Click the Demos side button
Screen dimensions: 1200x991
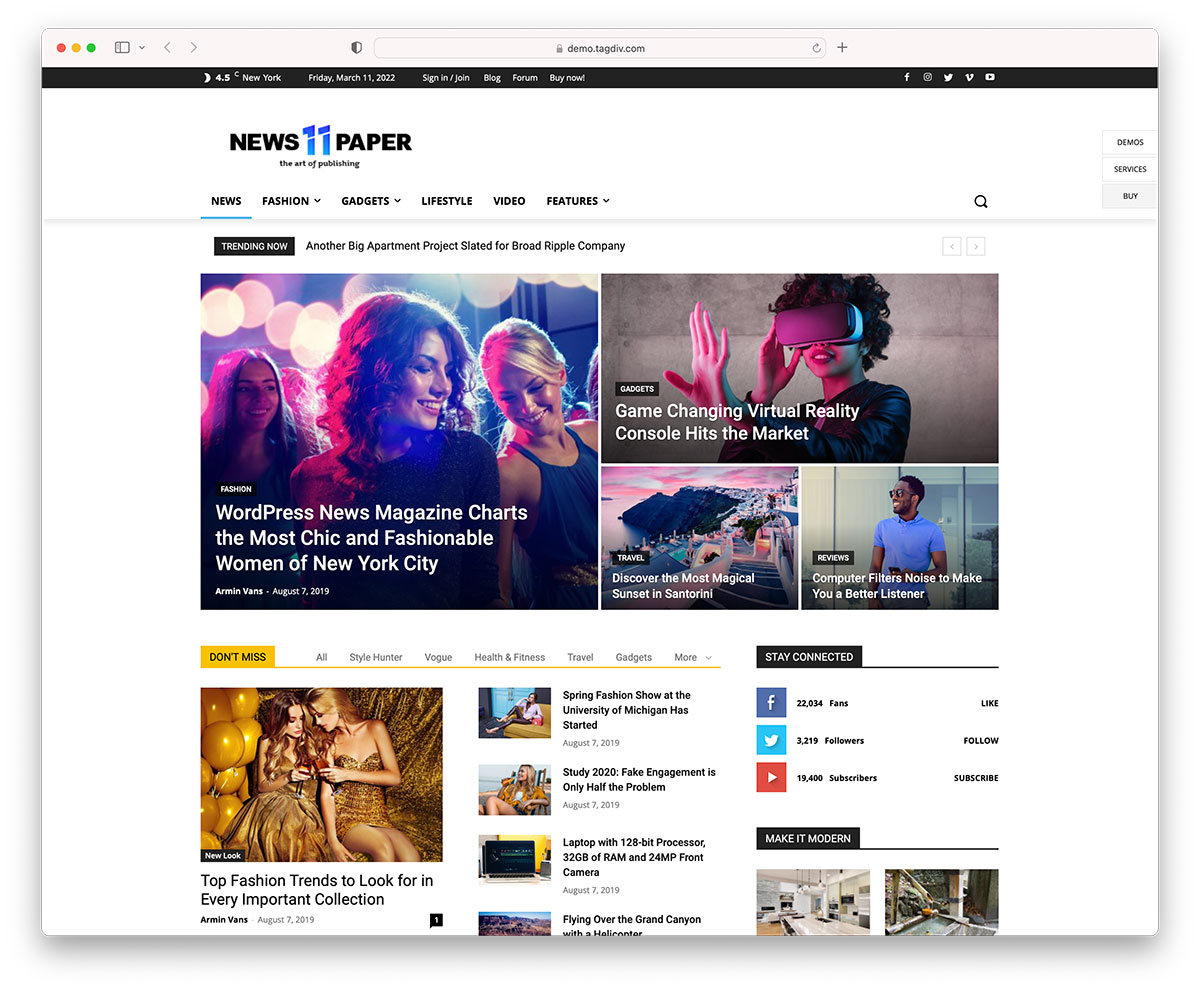[x=1130, y=142]
